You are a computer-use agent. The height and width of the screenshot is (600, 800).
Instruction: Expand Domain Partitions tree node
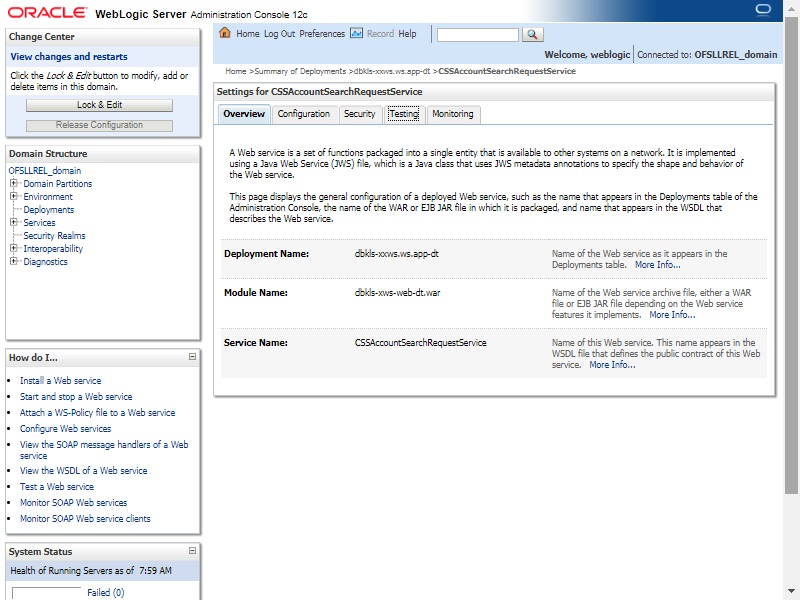(14, 183)
